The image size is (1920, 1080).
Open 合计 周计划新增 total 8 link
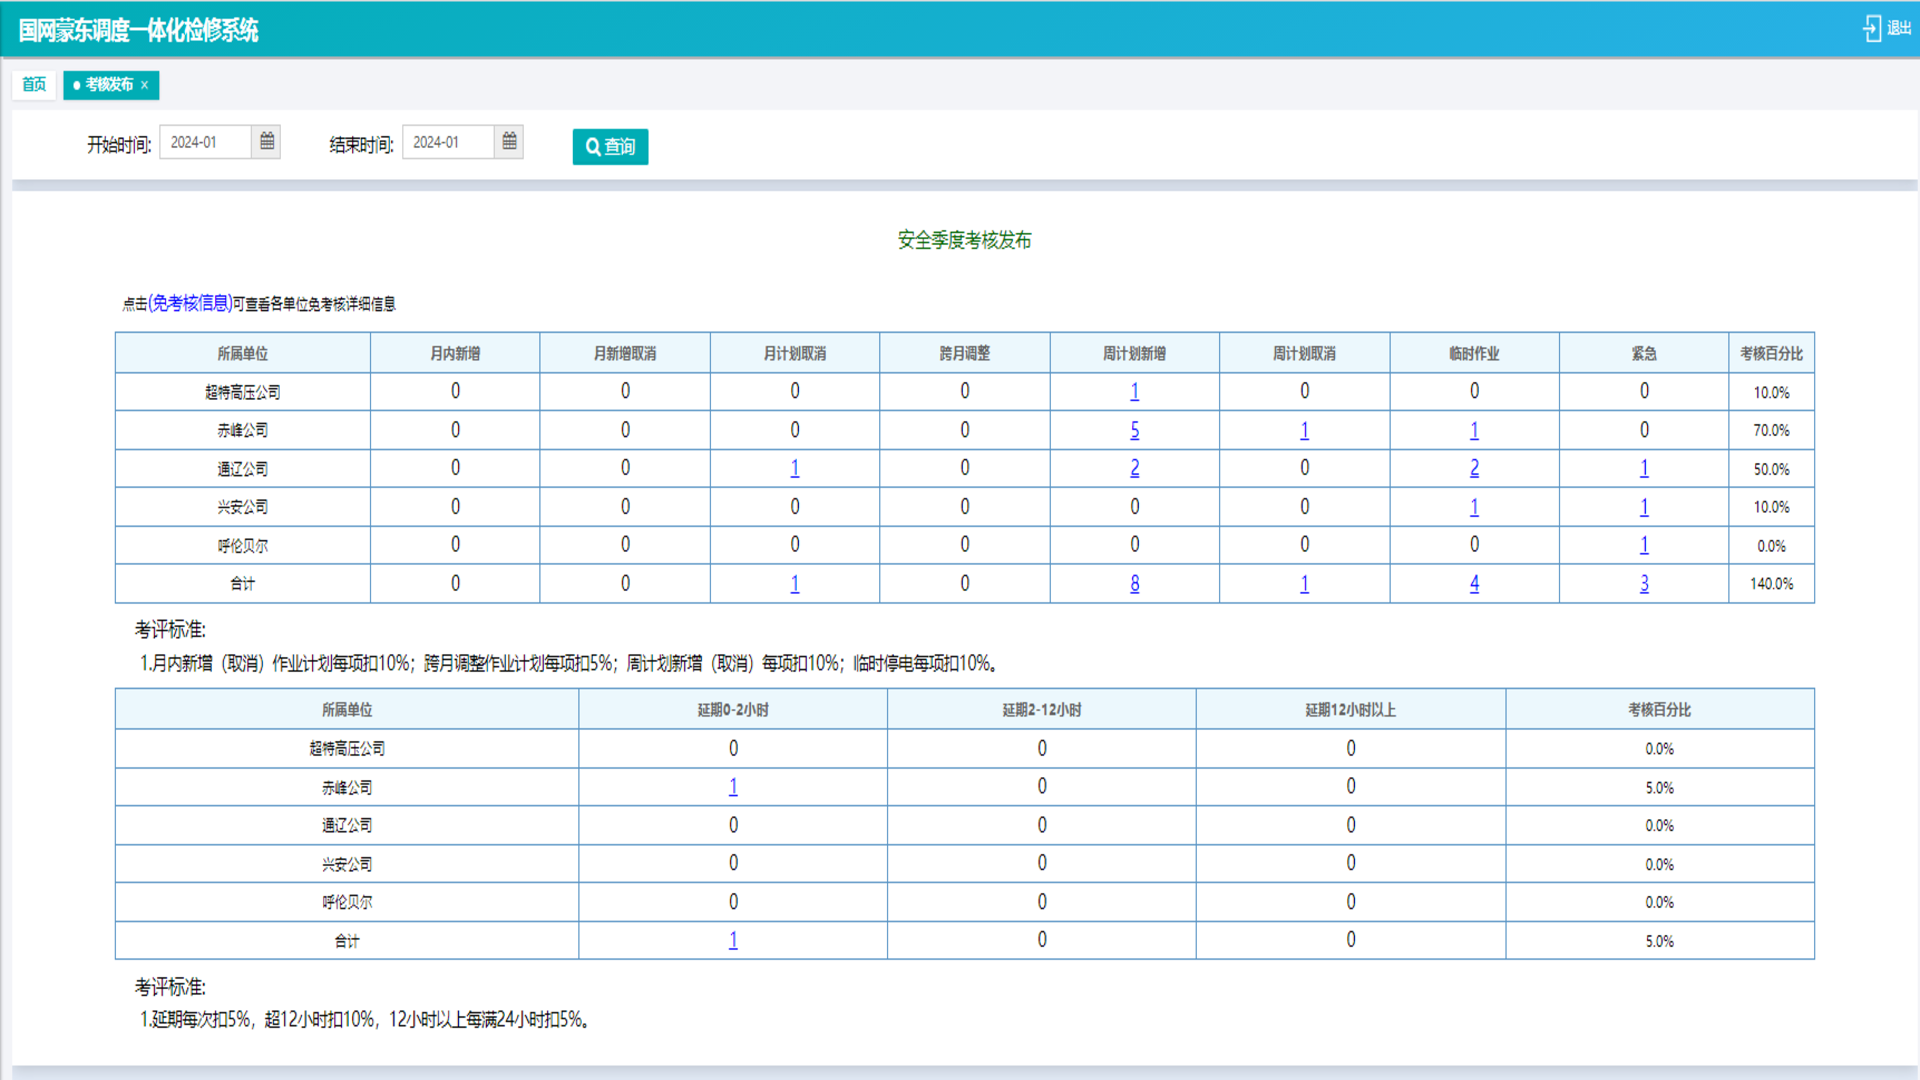[x=1134, y=584]
